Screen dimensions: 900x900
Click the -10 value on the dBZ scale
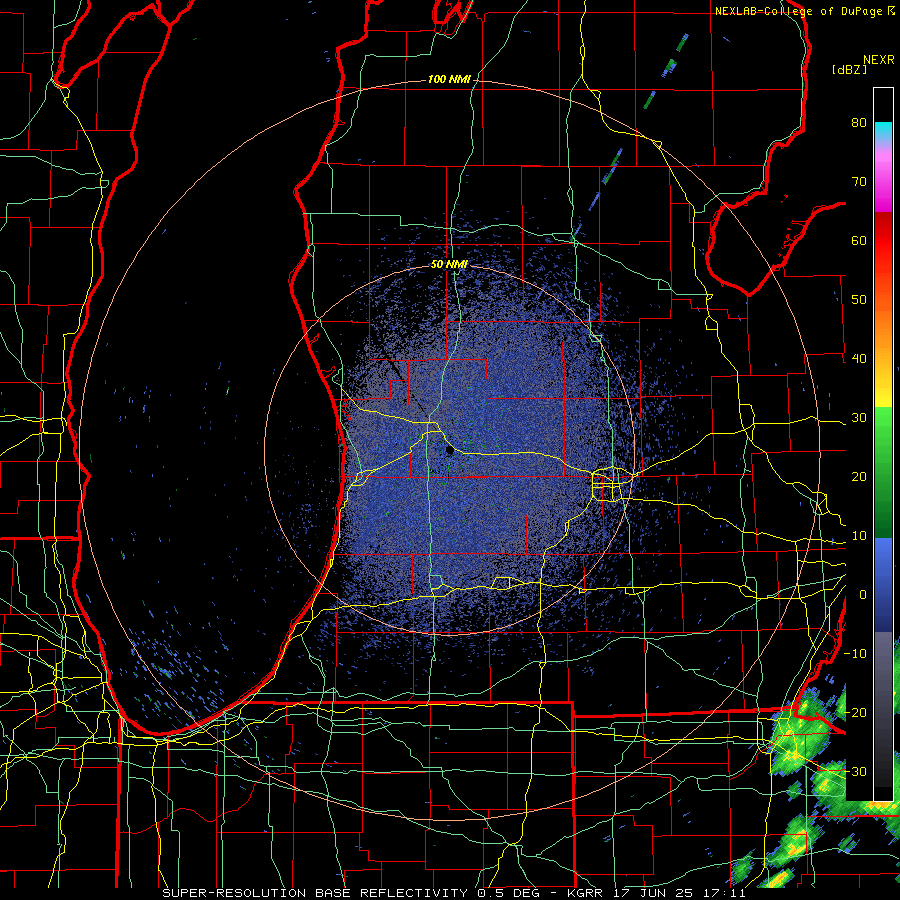855,653
